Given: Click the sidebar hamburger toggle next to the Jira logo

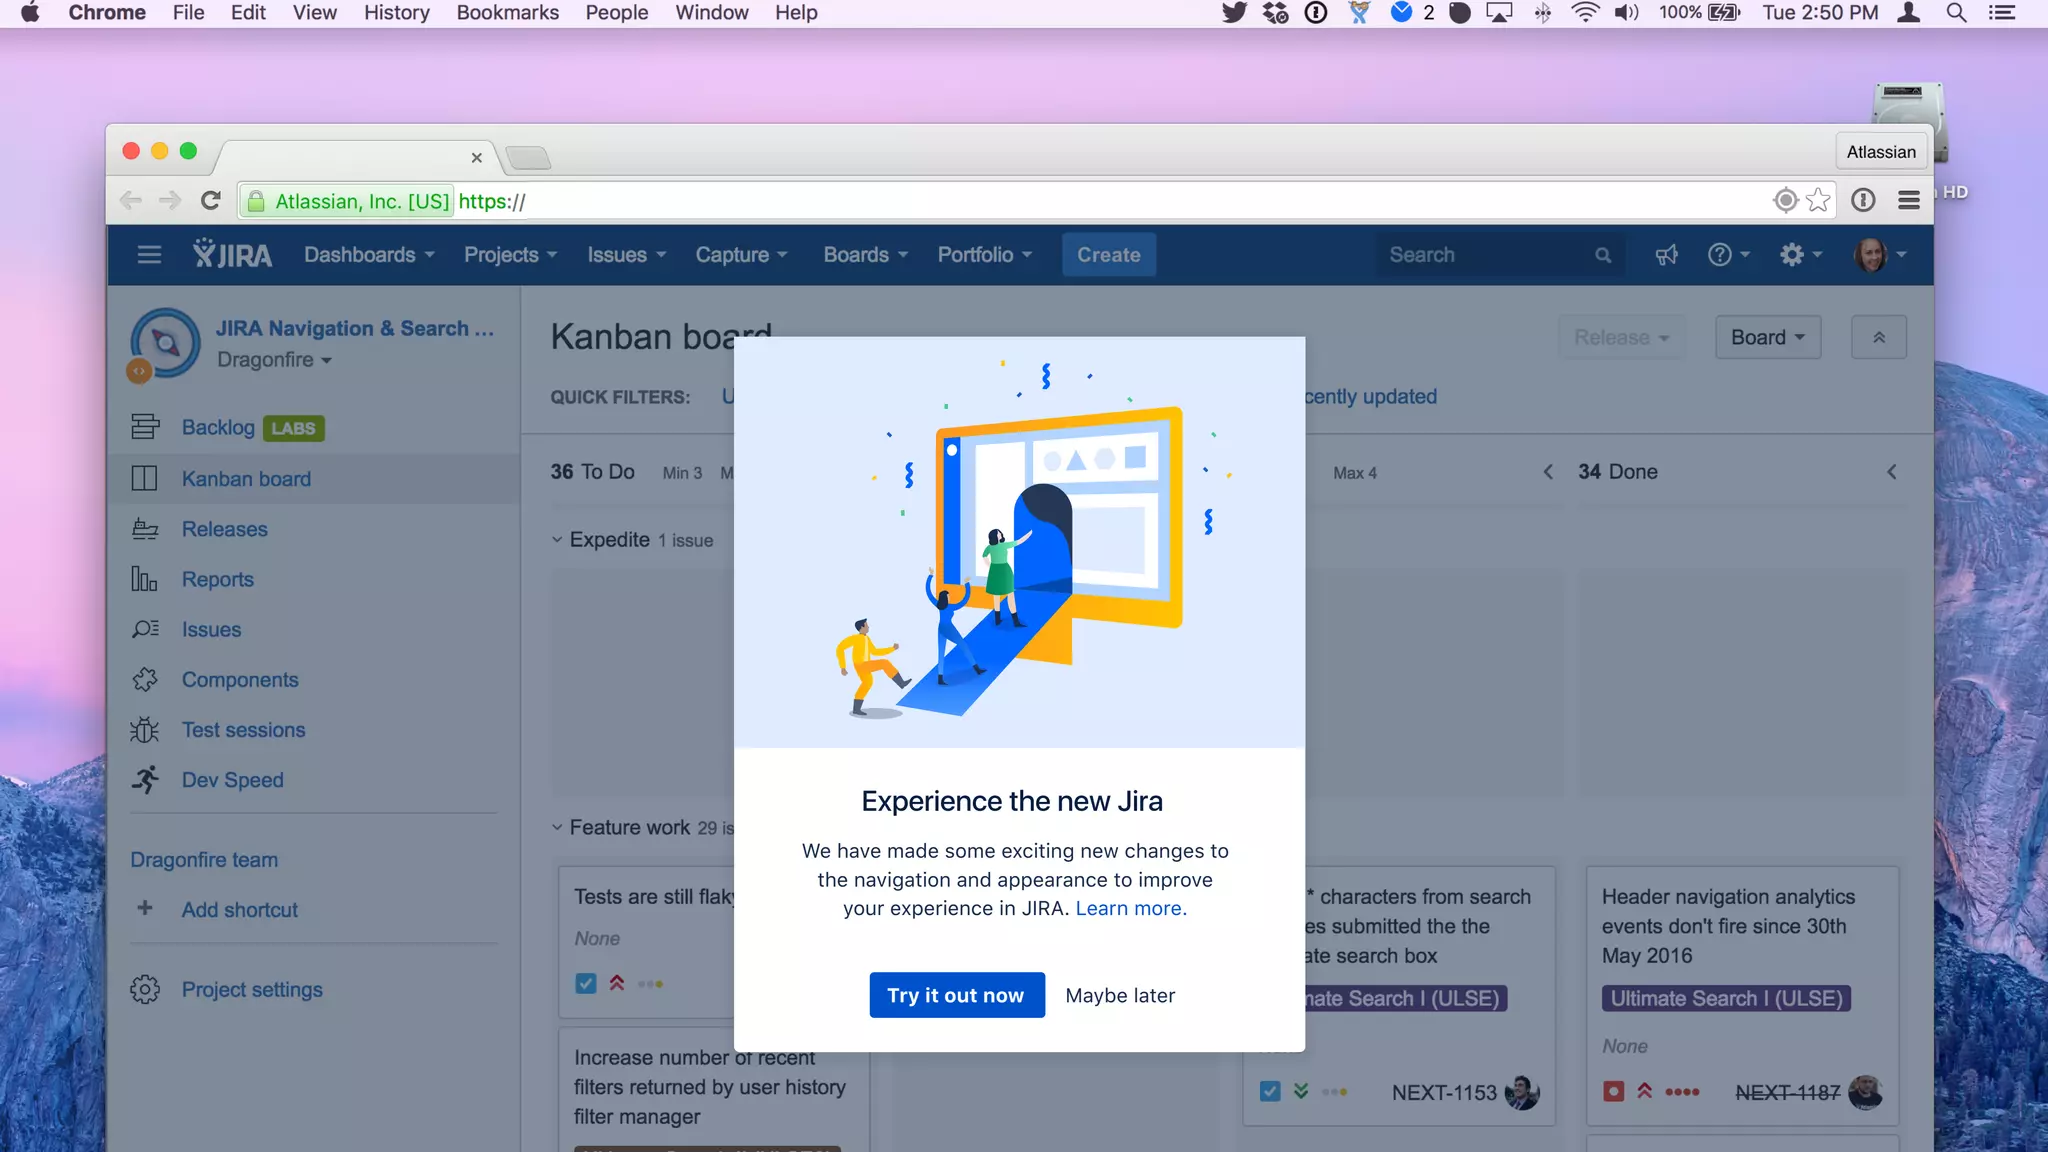Looking at the screenshot, I should click(x=149, y=255).
